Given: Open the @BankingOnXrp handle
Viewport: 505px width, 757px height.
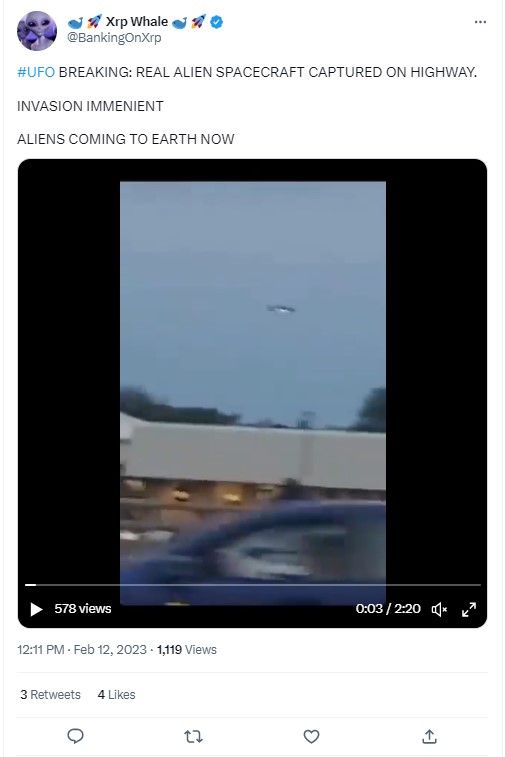Looking at the screenshot, I should (114, 38).
